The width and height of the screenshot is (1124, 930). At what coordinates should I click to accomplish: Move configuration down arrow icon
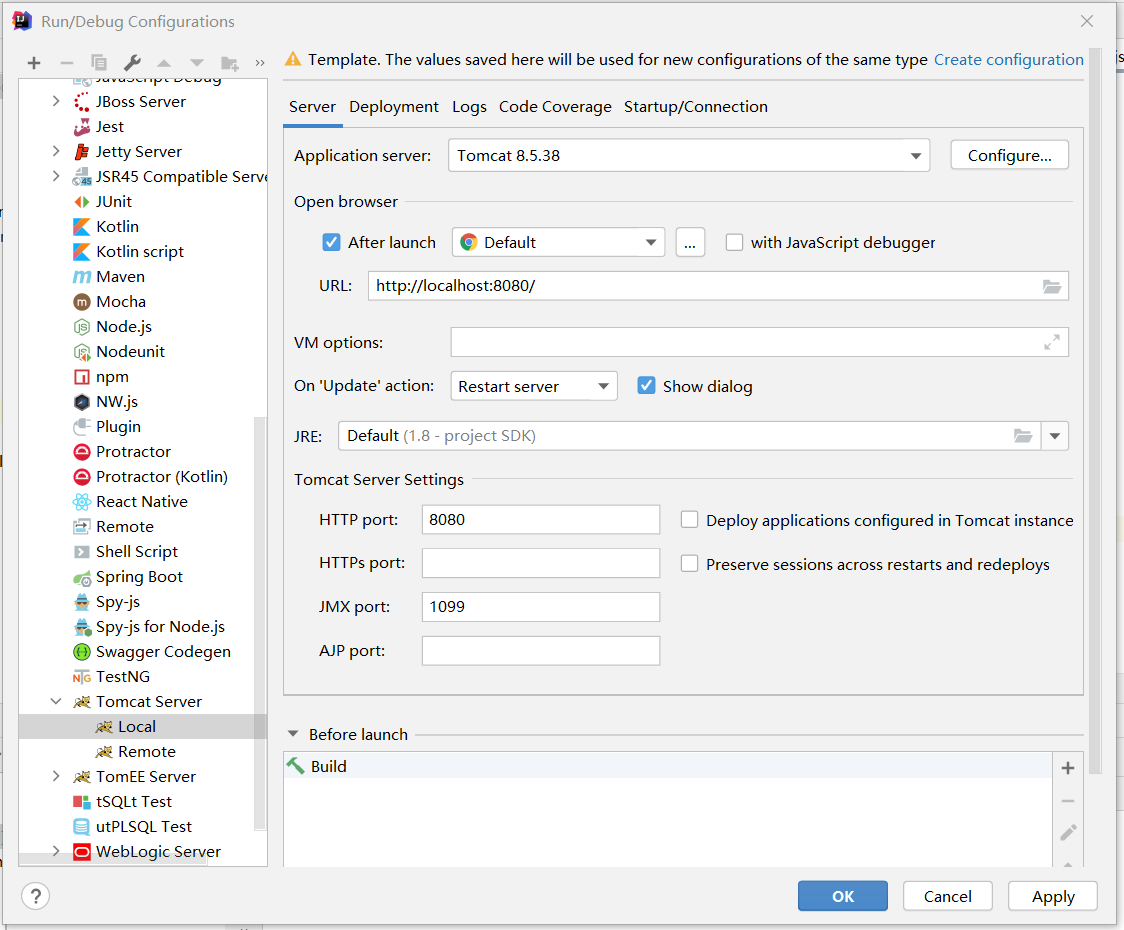pyautogui.click(x=196, y=63)
